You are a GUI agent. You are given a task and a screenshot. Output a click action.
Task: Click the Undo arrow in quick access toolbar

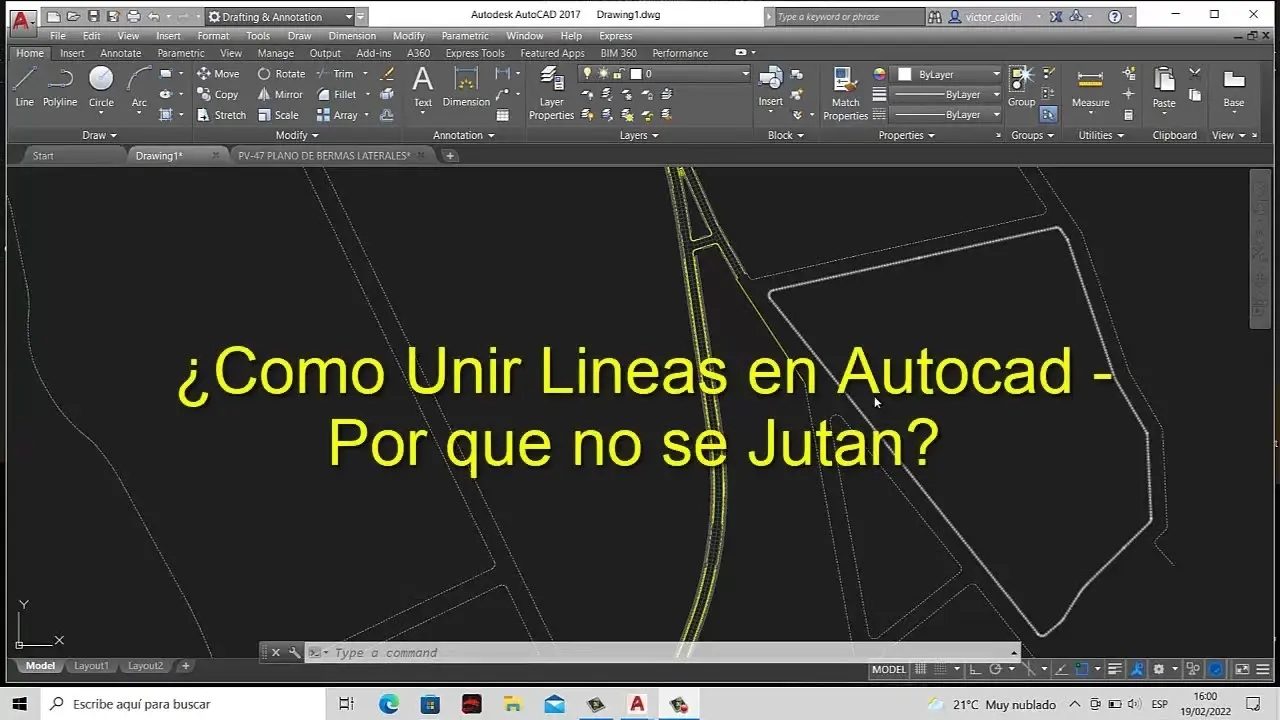click(153, 16)
